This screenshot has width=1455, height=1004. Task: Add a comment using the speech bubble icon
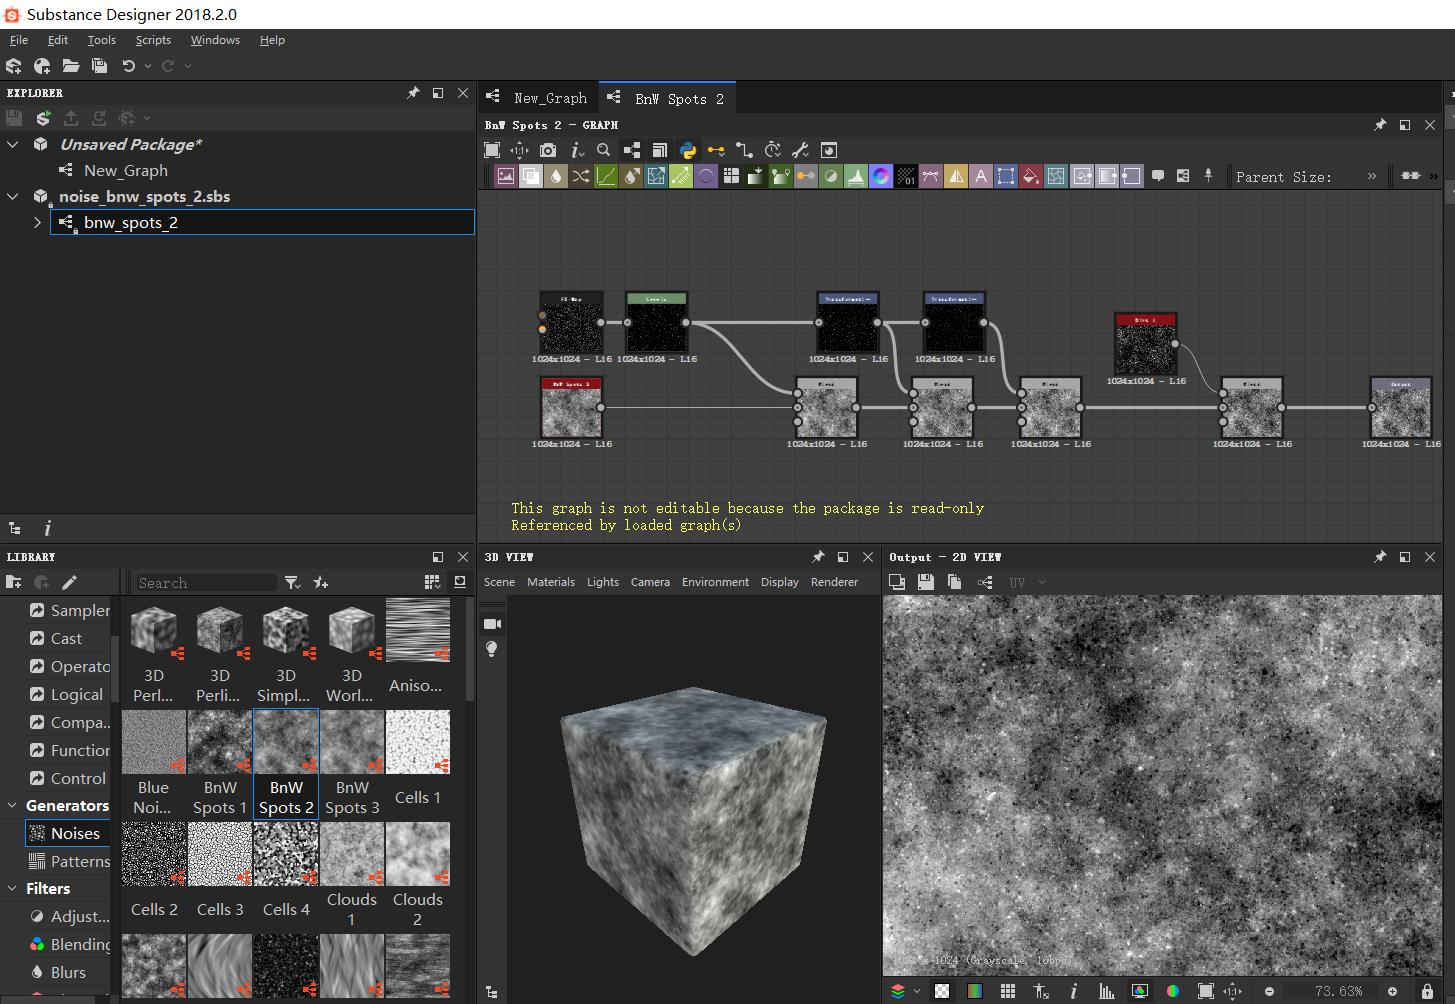(1158, 176)
